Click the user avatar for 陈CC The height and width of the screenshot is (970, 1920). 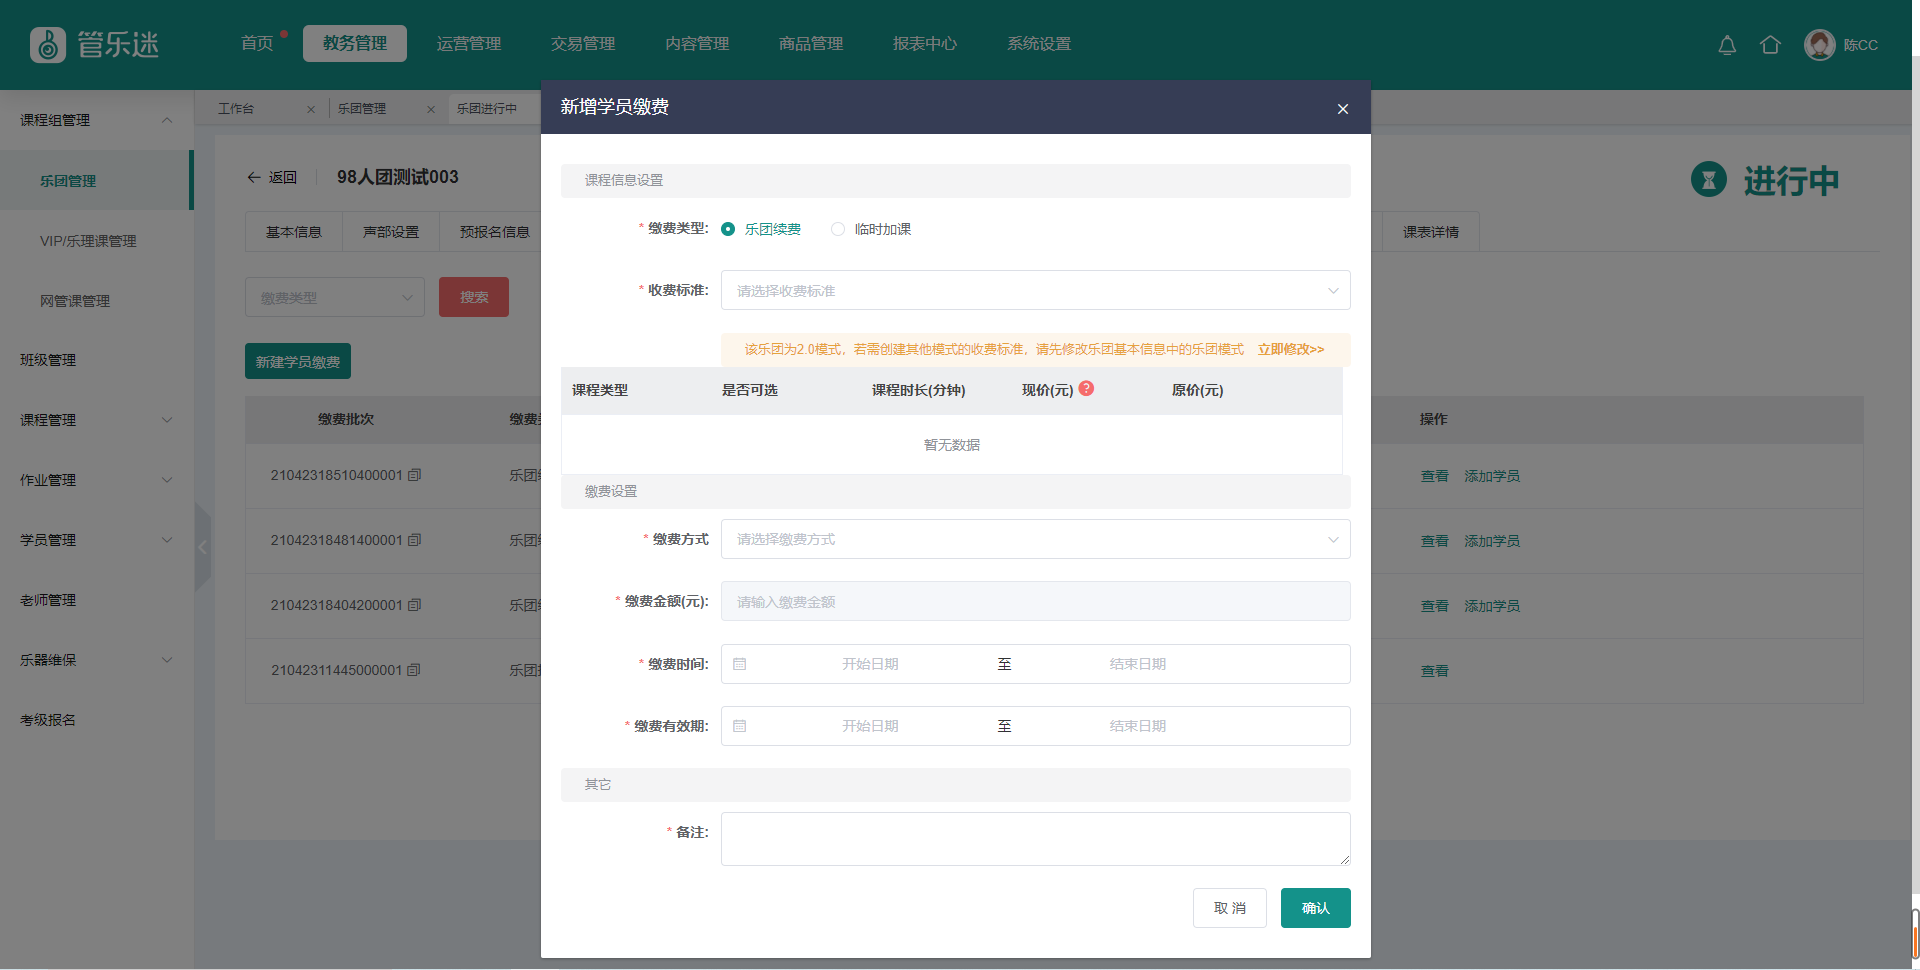pos(1819,45)
